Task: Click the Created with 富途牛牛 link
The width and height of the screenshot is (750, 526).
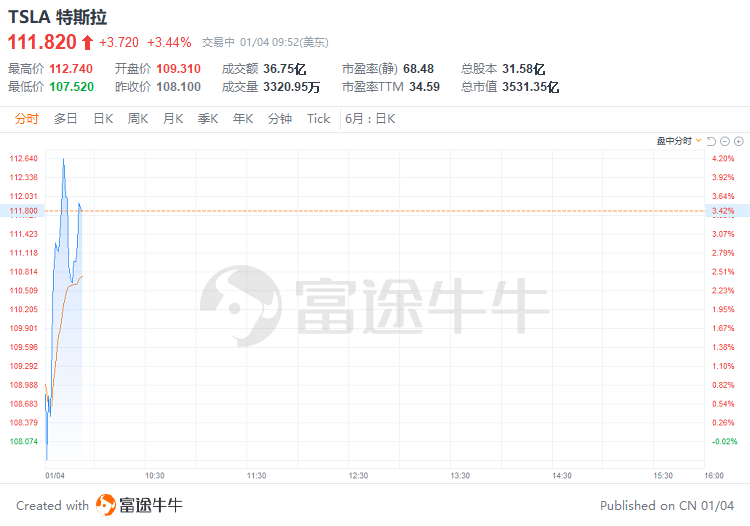Action: click(99, 505)
